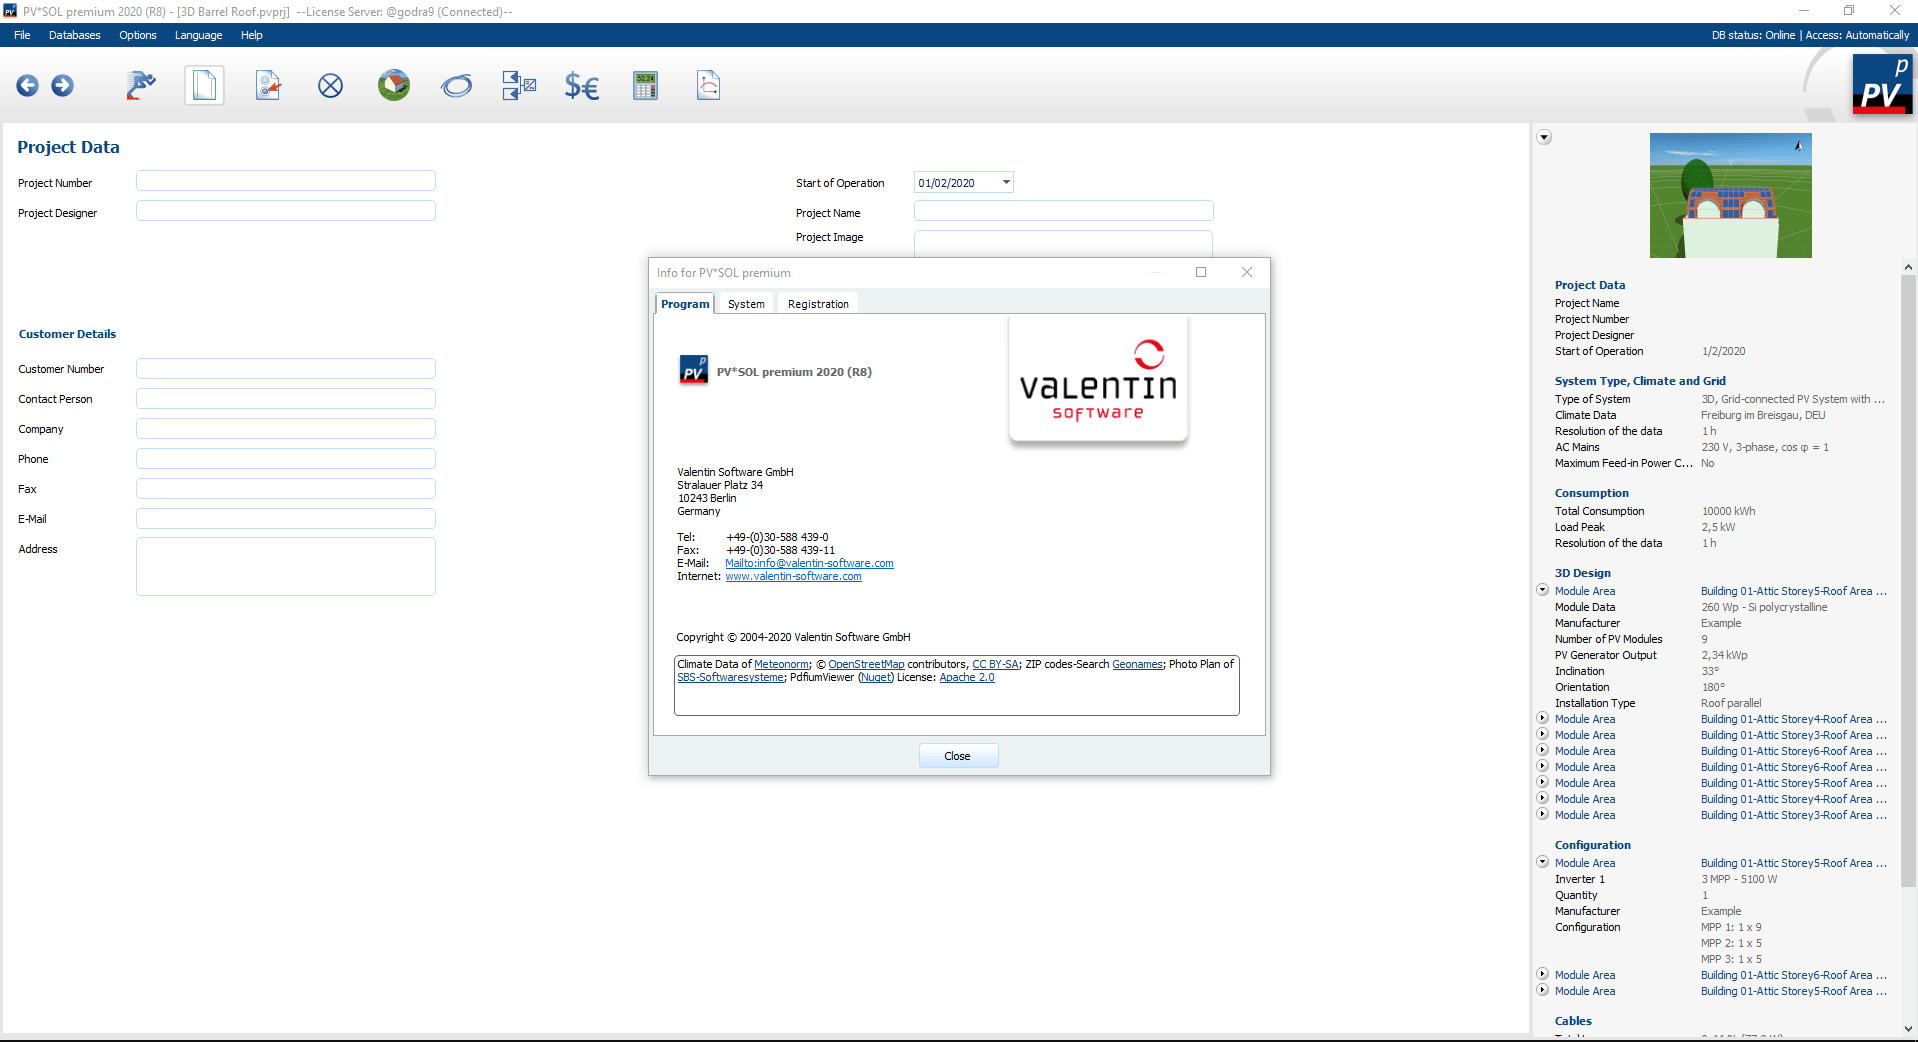Click the Project Number input field
Image resolution: width=1918 pixels, height=1042 pixels.
pos(286,181)
